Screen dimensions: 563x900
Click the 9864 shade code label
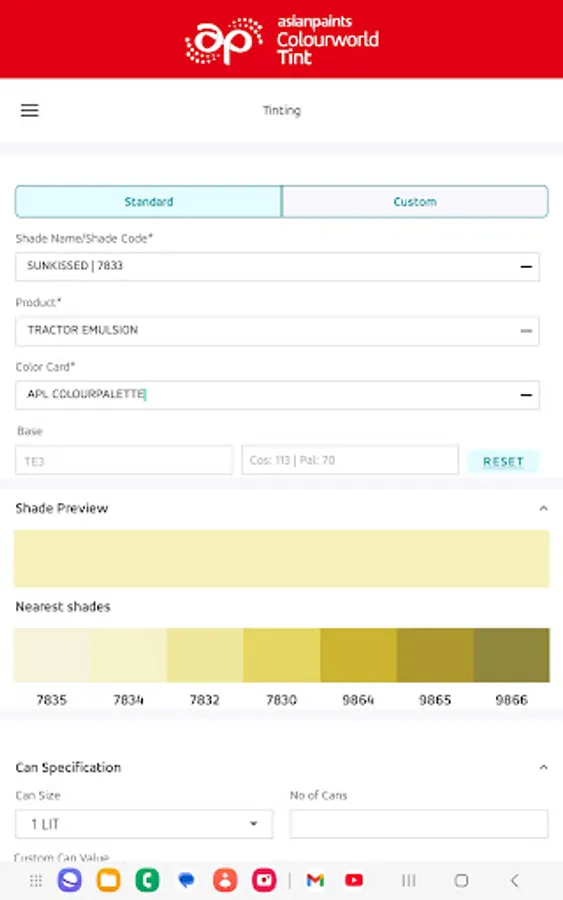358,700
